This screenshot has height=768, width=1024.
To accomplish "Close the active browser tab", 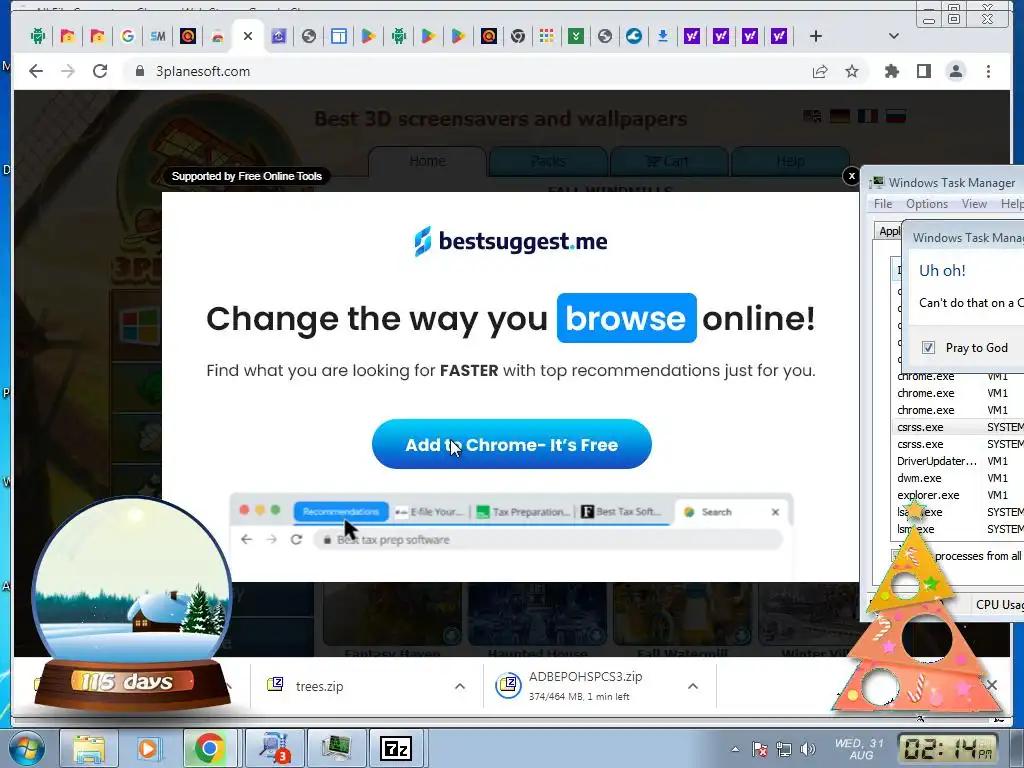I will click(248, 36).
